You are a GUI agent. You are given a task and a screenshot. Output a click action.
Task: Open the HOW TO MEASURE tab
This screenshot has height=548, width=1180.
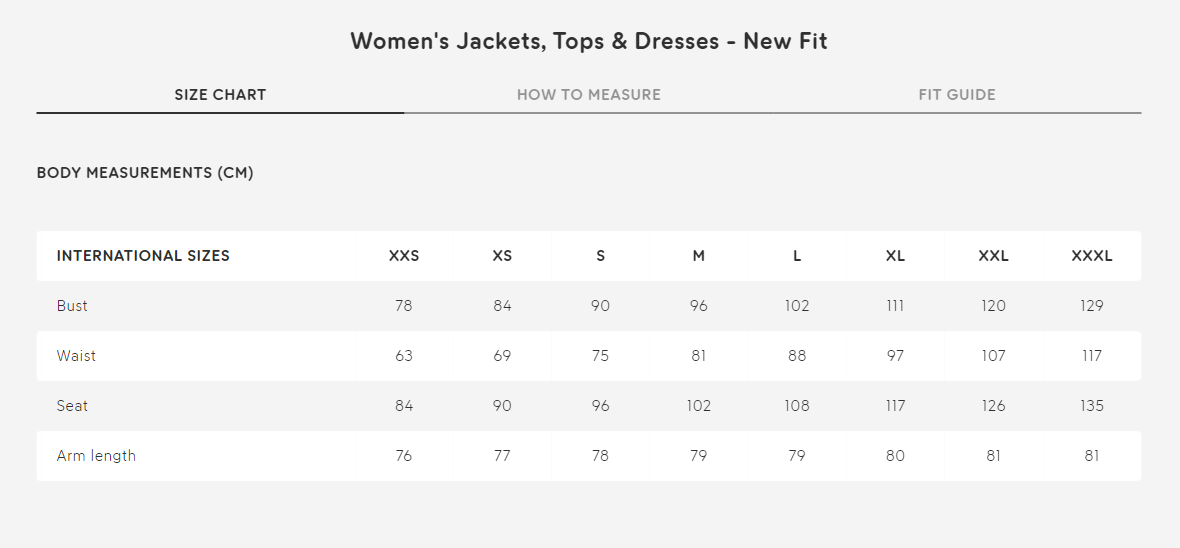coord(588,95)
